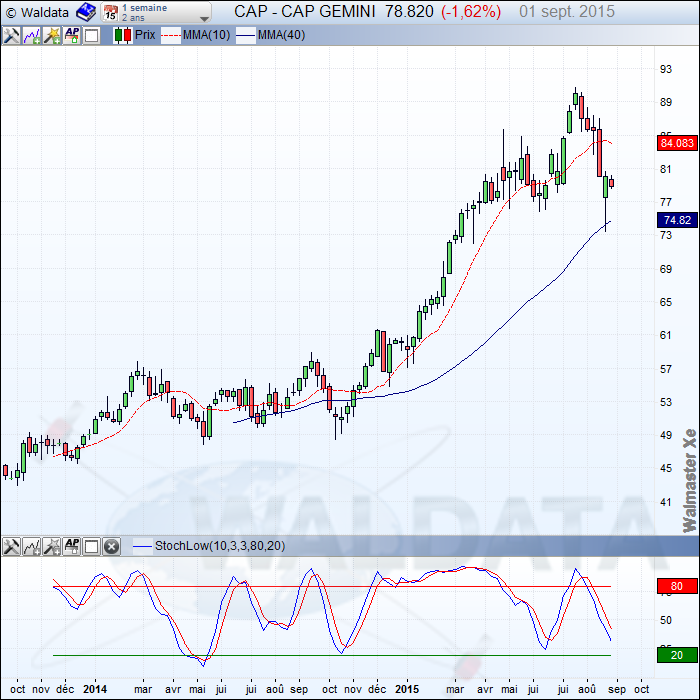Close the StochLow indicator panel

click(112, 546)
